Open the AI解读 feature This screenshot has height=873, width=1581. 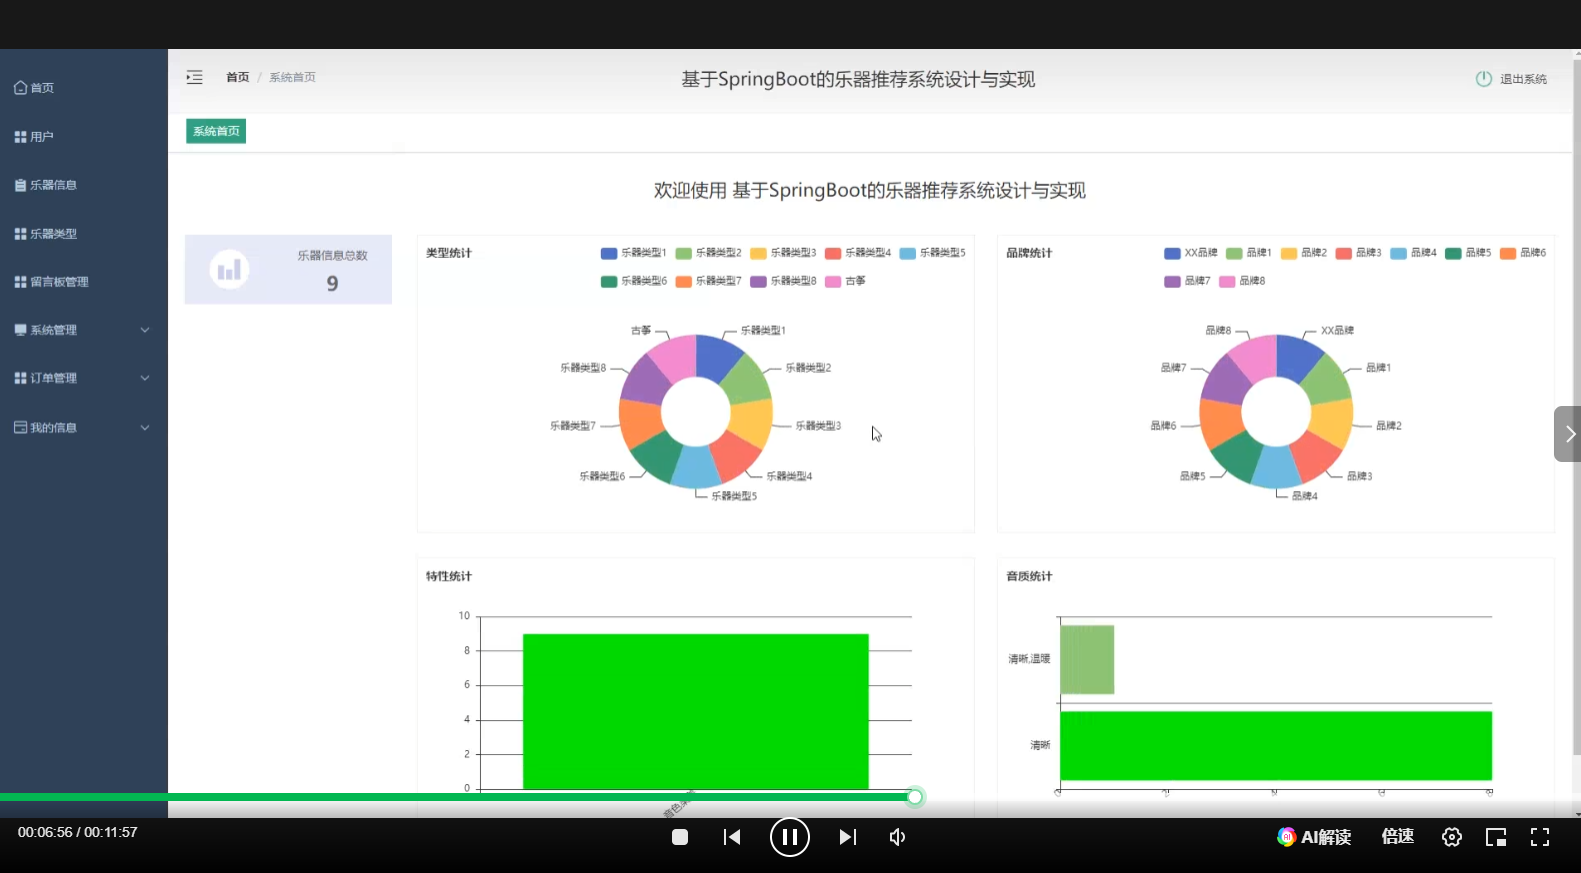[x=1314, y=837]
